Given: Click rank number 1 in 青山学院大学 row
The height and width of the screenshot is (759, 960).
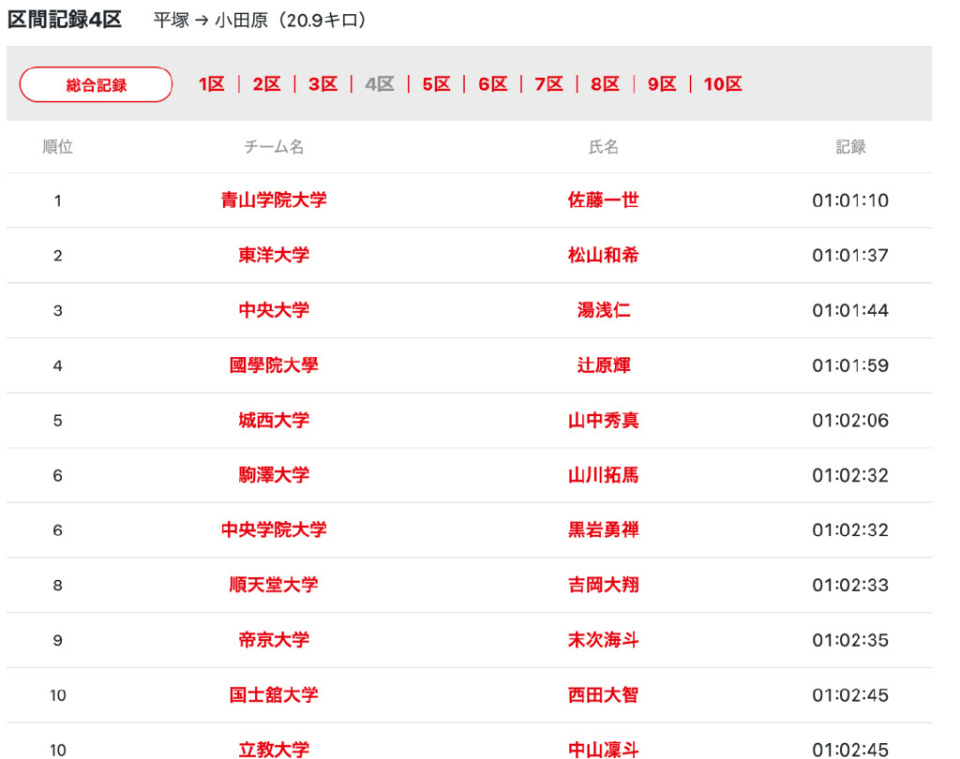Looking at the screenshot, I should click(x=58, y=201).
